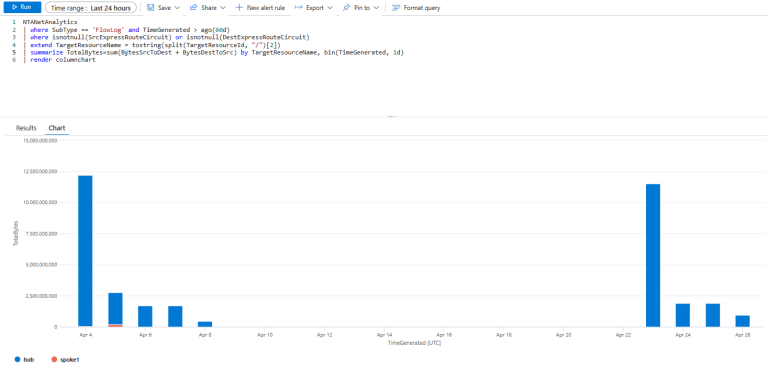Click the Apr 24 hub bar
768x369 pixels.
click(683, 315)
